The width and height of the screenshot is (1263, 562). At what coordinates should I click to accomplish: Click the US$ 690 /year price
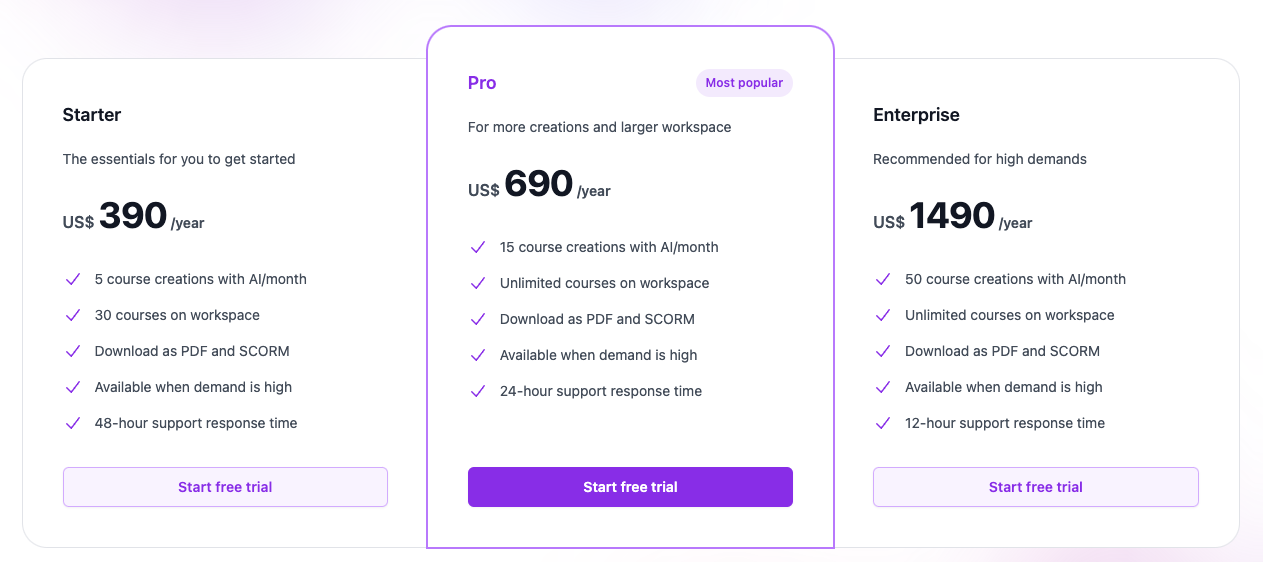coord(539,185)
